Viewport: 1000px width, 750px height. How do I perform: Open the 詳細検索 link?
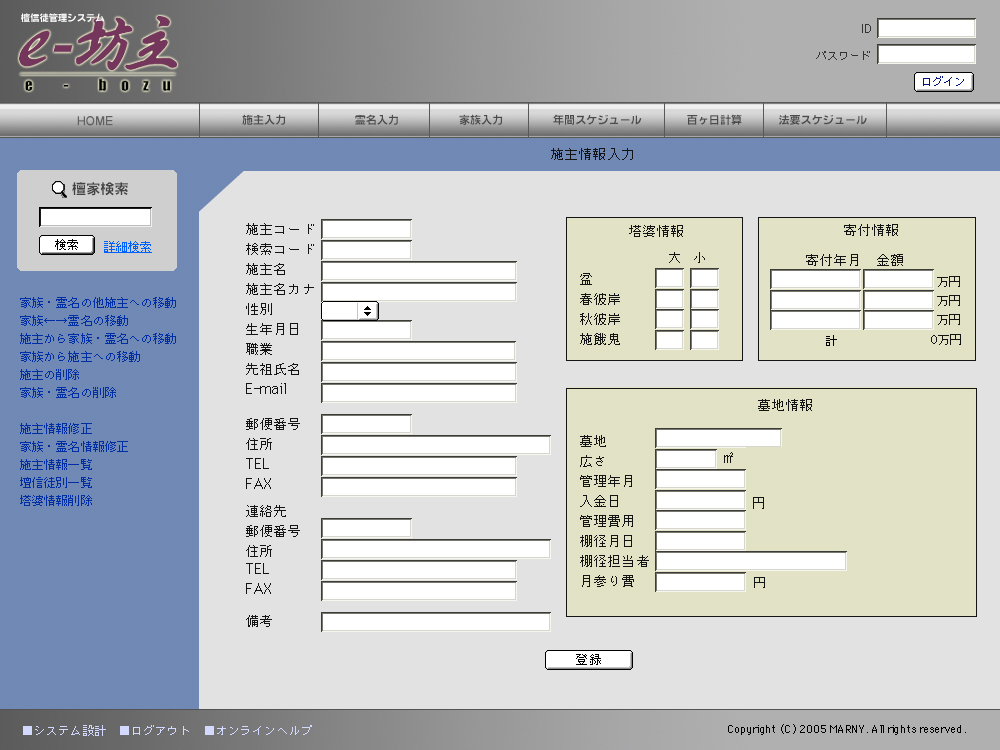click(128, 247)
